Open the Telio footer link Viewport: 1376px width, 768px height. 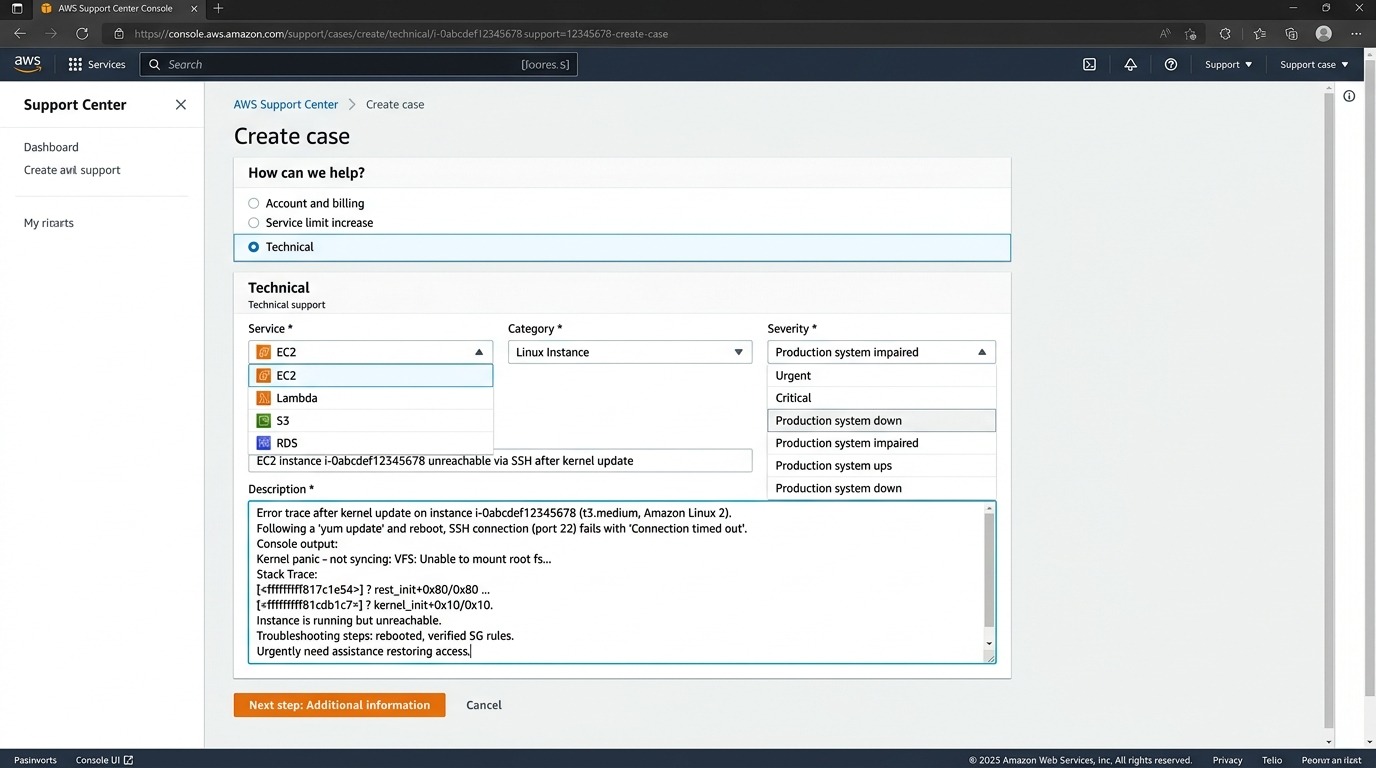coord(1272,760)
